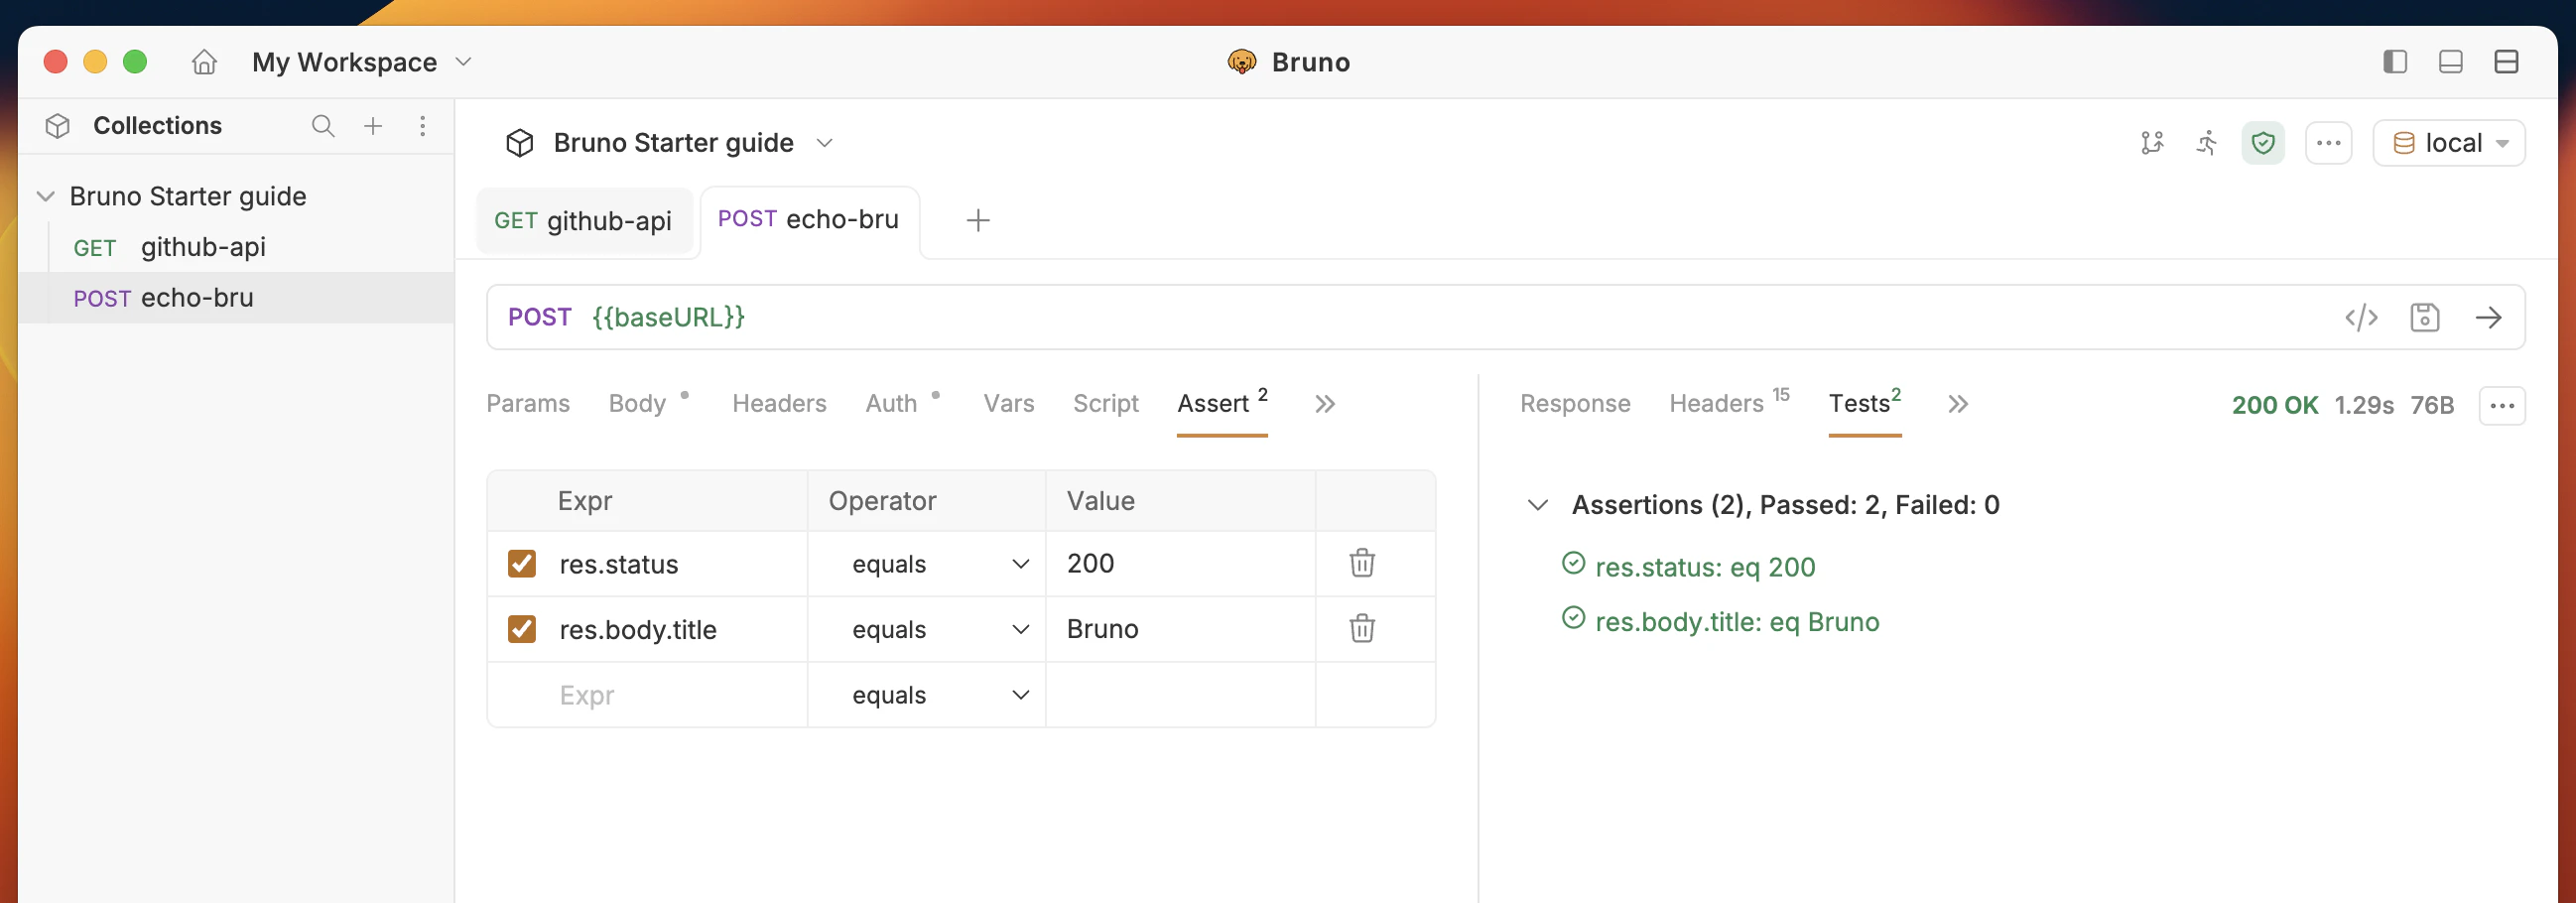Click the home icon

(204, 62)
